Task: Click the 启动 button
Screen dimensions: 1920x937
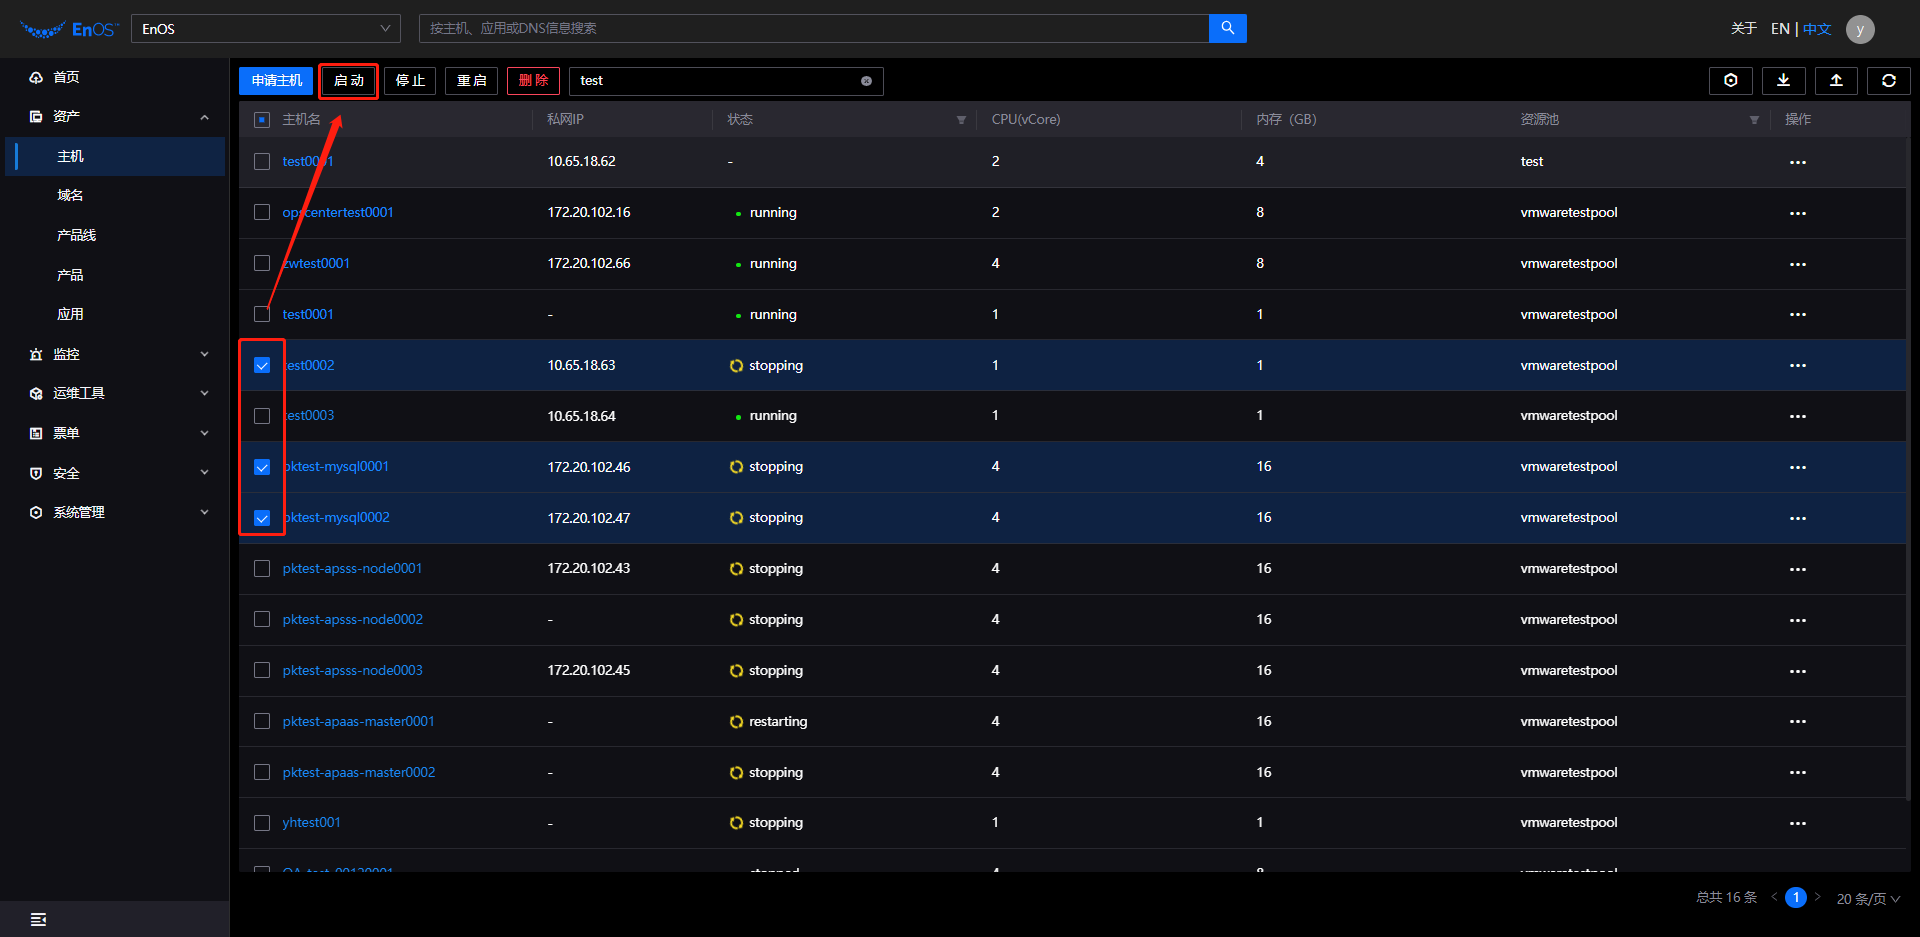Action: (x=348, y=81)
